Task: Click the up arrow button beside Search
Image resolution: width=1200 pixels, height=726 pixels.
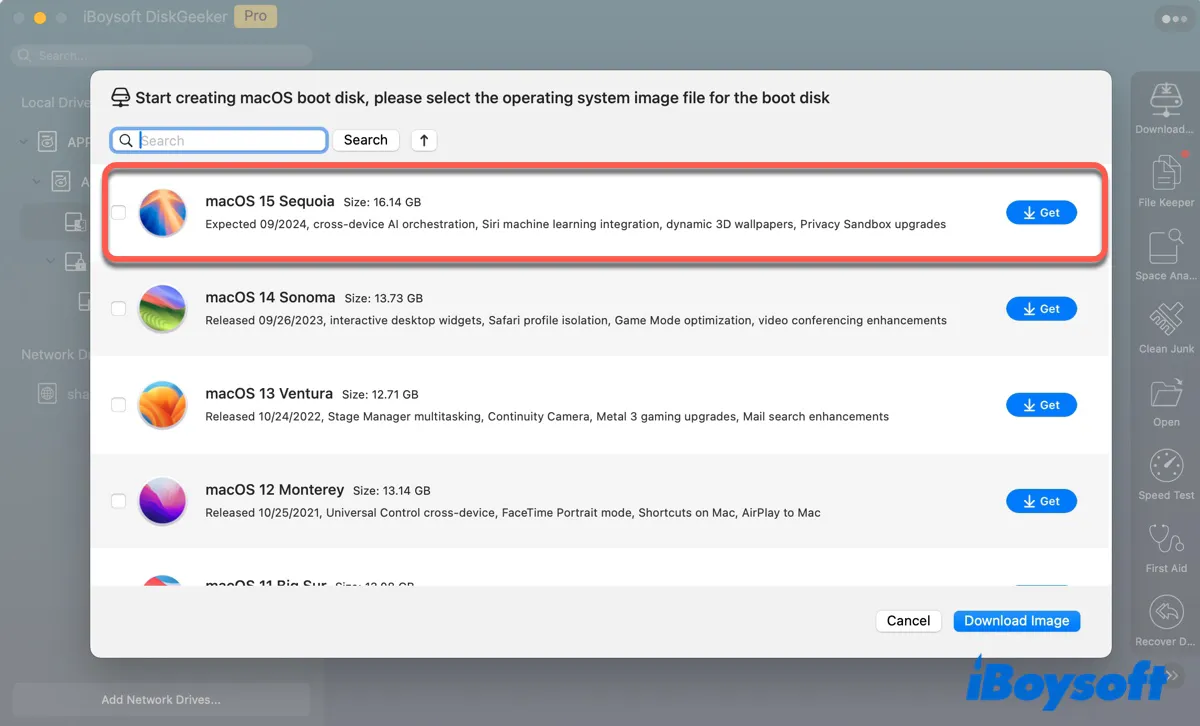Action: point(424,140)
